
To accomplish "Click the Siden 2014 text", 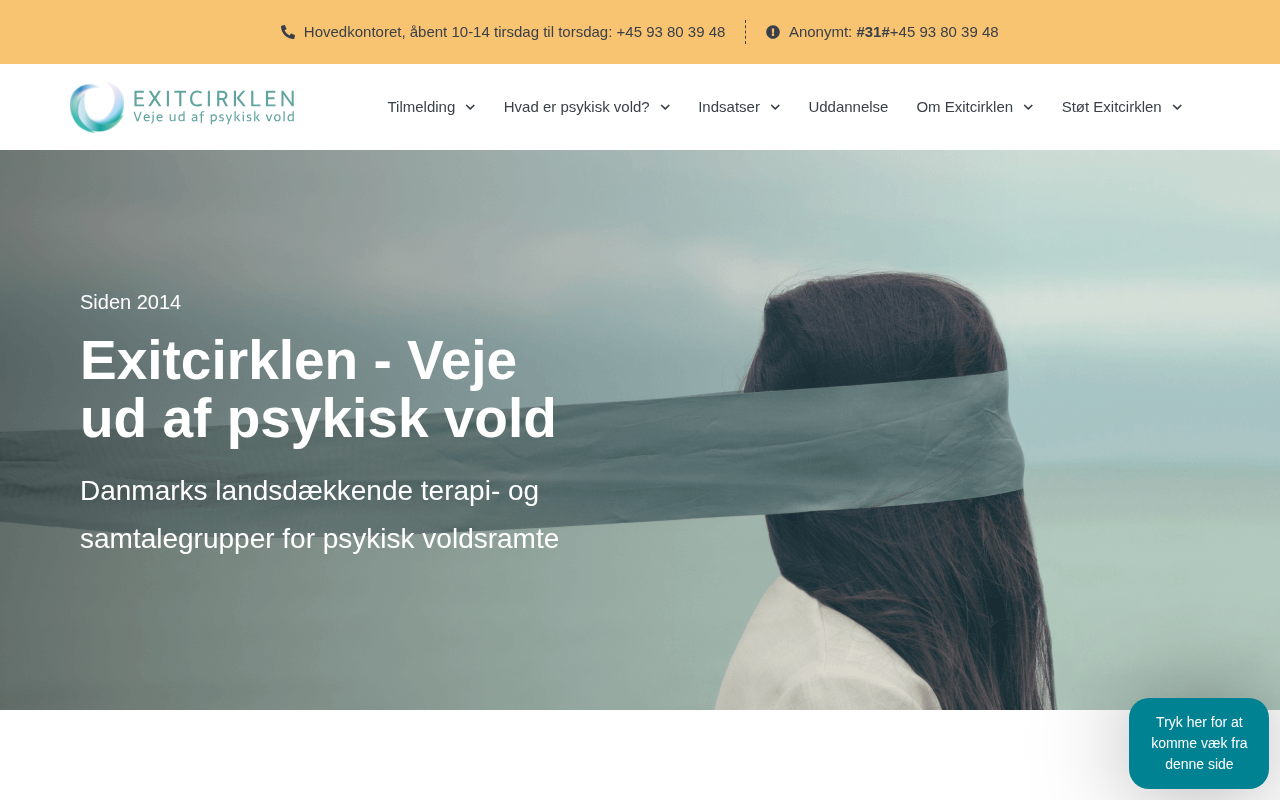I will [131, 302].
